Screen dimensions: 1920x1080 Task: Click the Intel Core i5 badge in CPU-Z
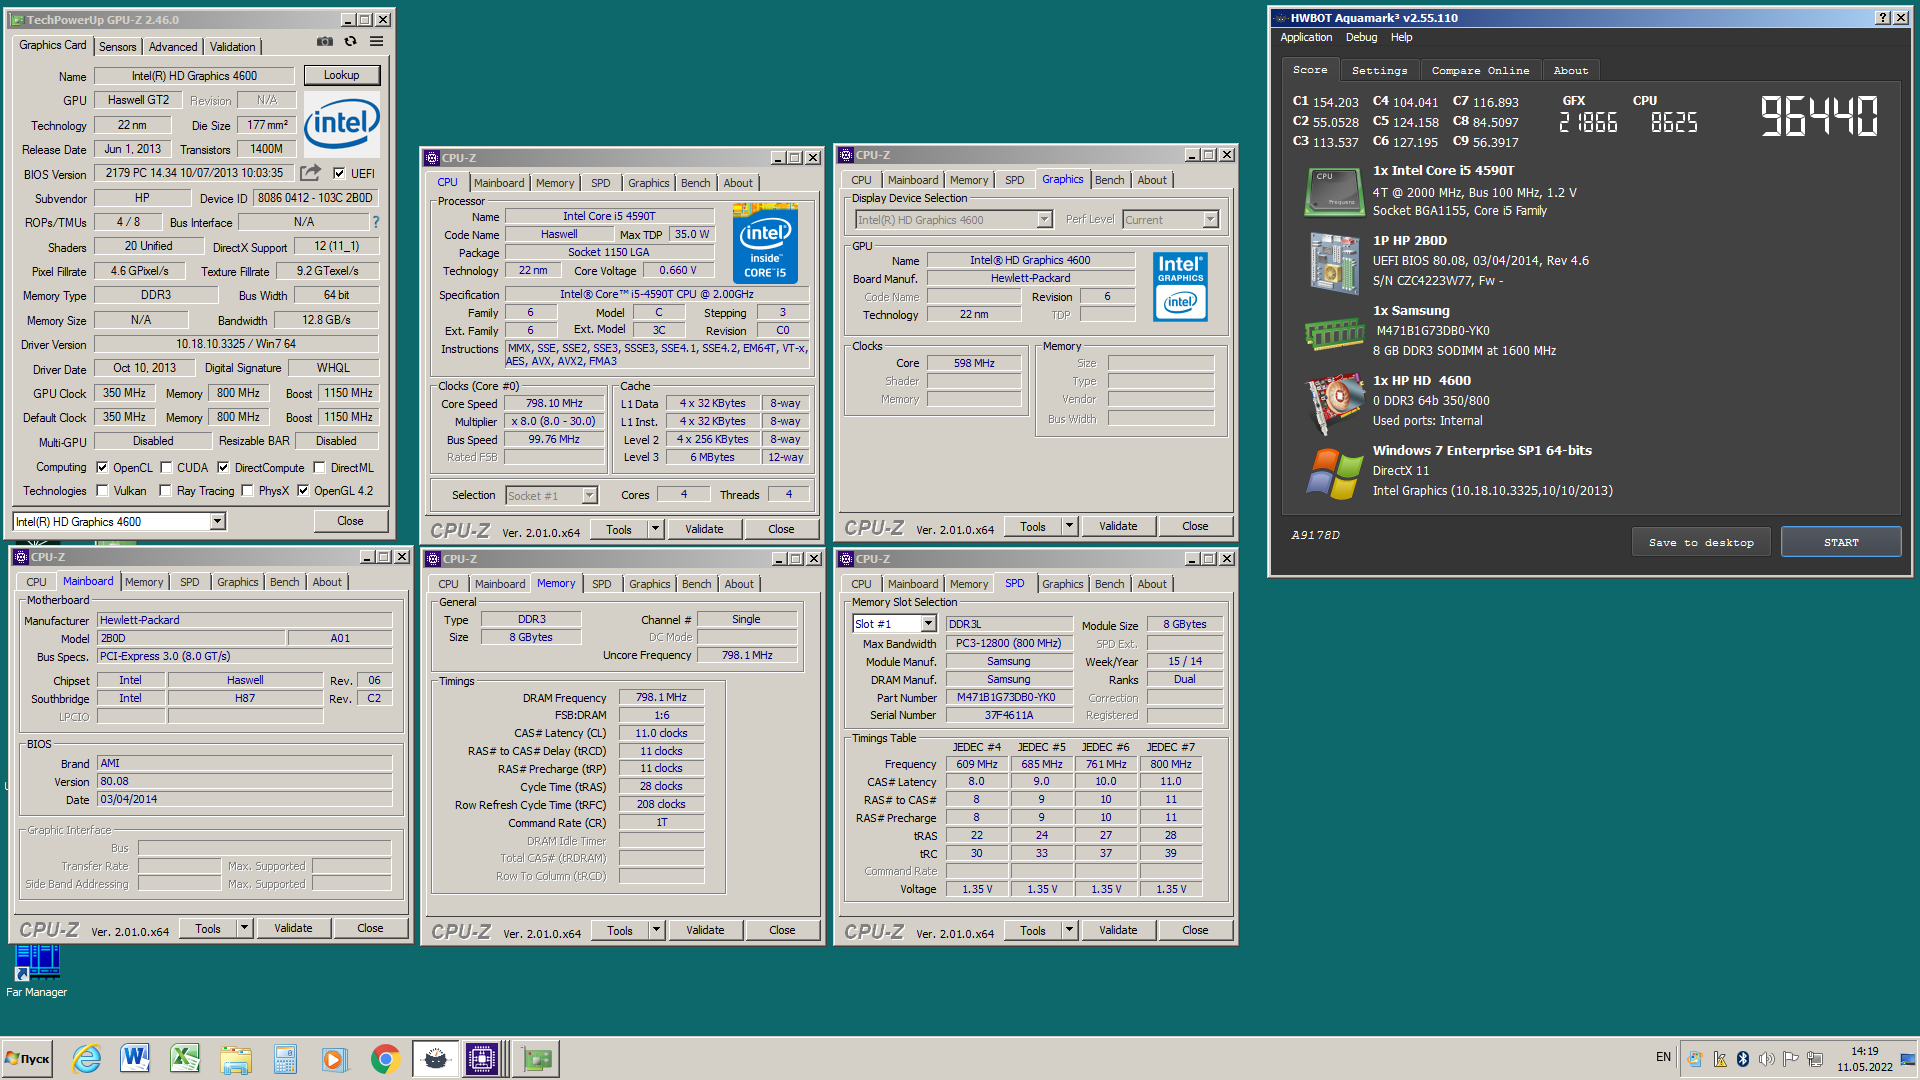point(765,243)
